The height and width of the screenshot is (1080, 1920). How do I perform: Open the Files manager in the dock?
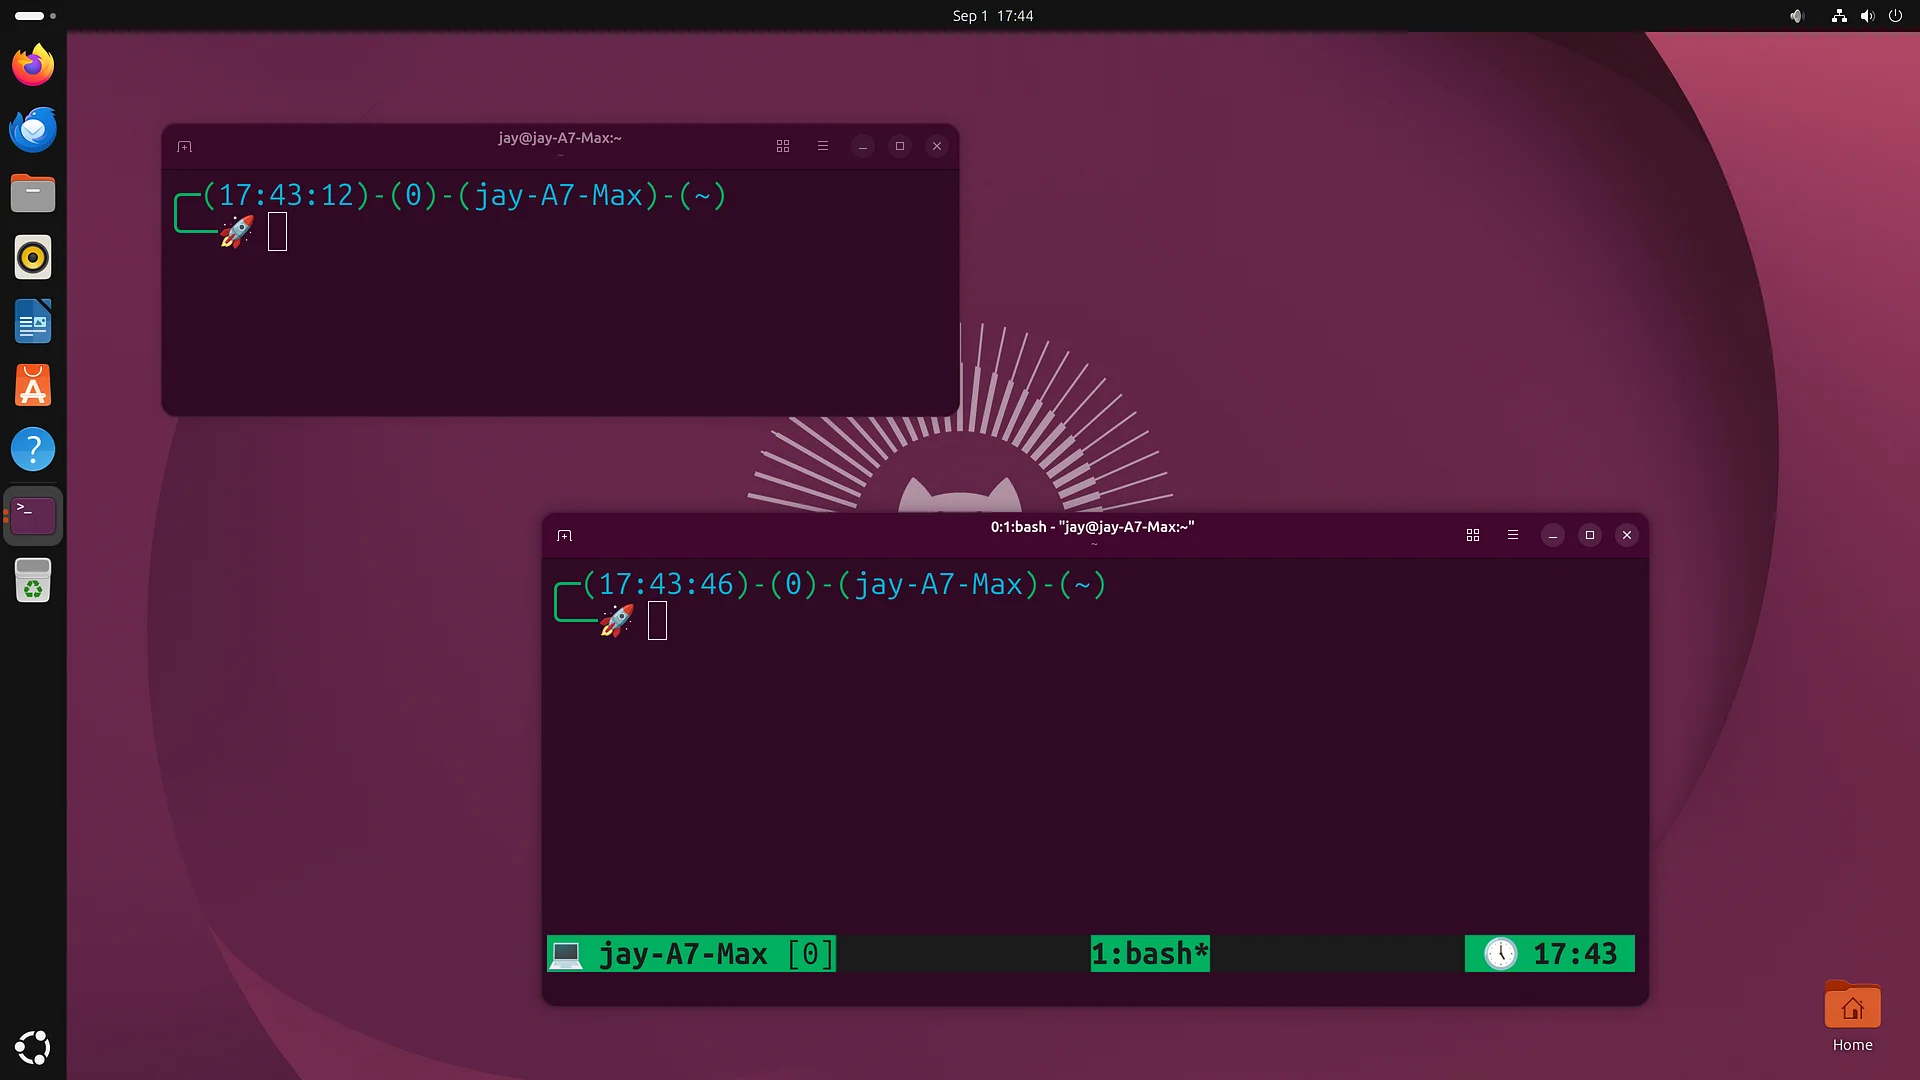(33, 194)
